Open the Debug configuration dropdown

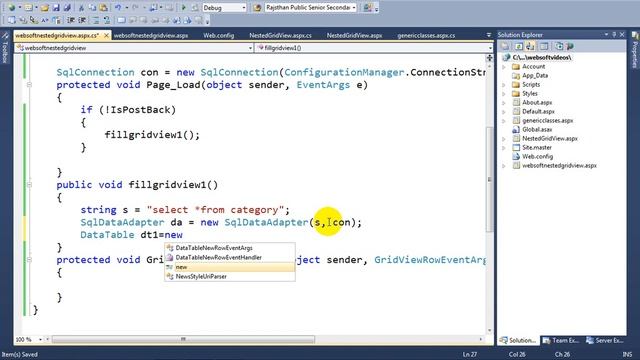coord(244,7)
